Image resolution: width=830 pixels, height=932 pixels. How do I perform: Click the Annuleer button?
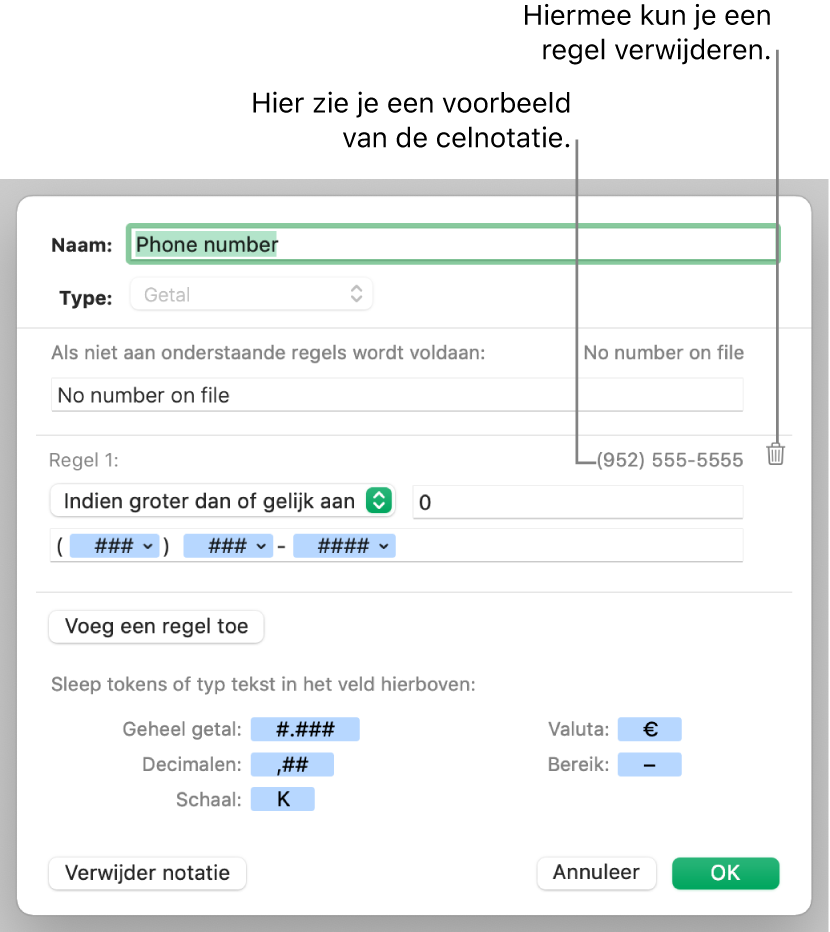point(596,872)
